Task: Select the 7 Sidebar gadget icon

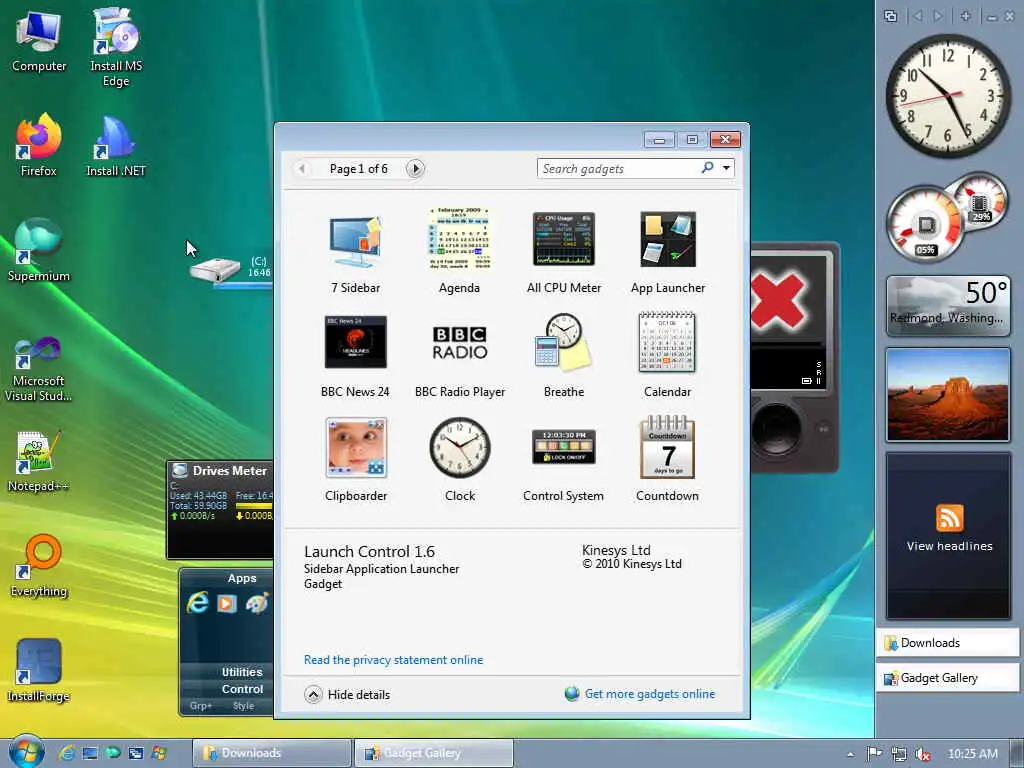Action: [355, 240]
